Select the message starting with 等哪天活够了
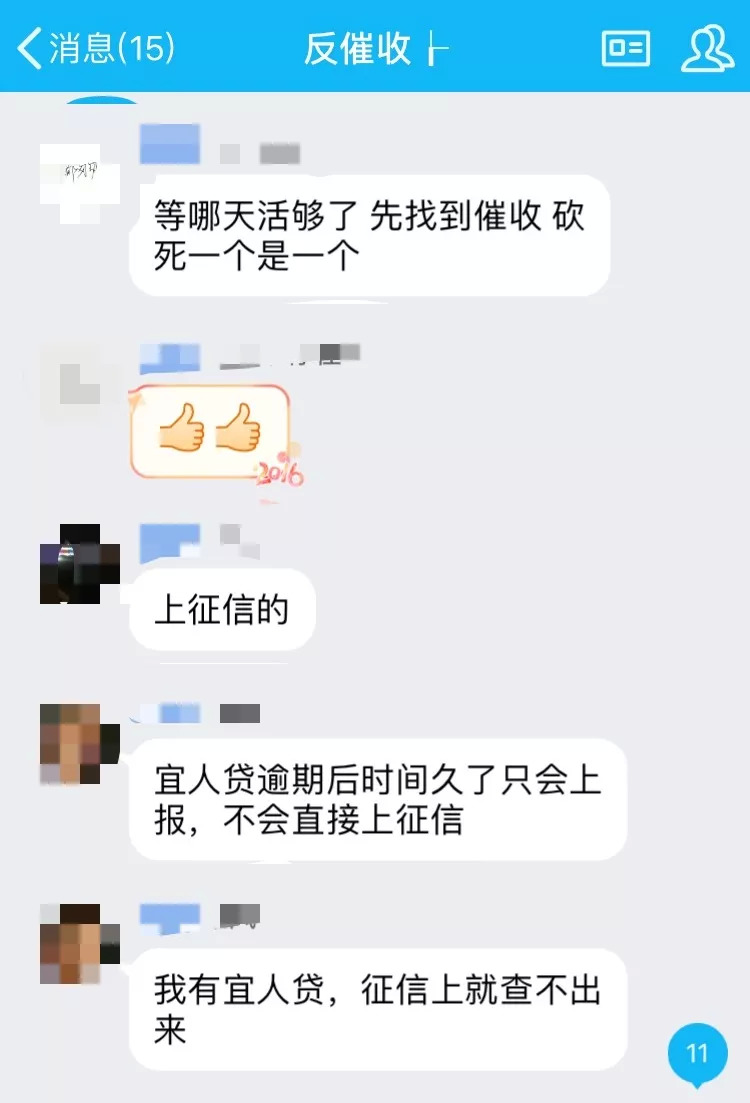The image size is (750, 1103). click(369, 235)
